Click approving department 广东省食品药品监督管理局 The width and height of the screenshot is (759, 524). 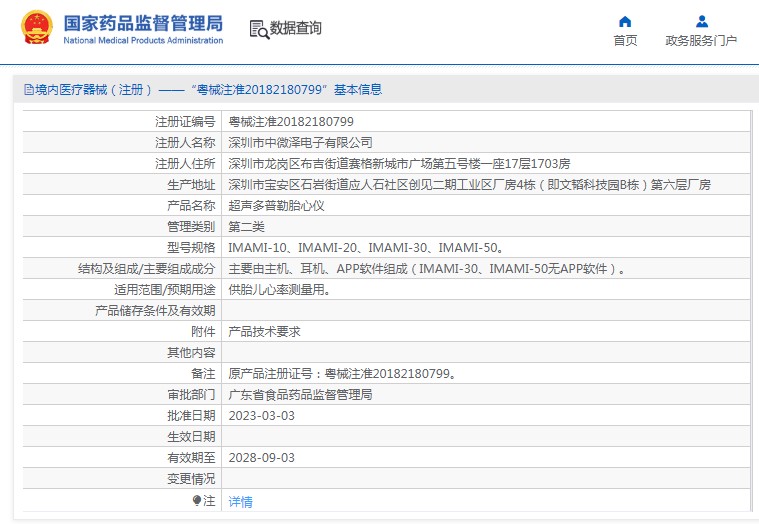pyautogui.click(x=300, y=394)
